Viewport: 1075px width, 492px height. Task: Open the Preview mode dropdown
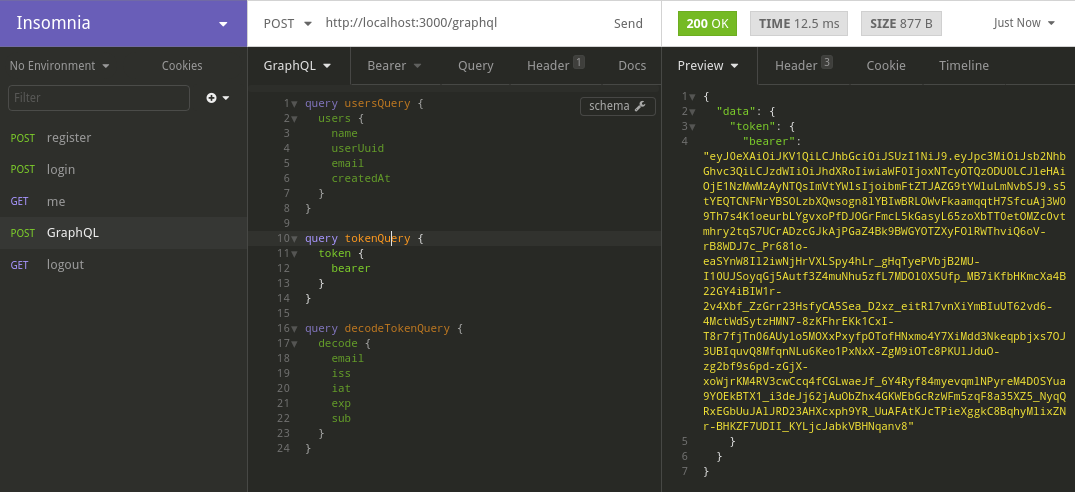[708, 66]
